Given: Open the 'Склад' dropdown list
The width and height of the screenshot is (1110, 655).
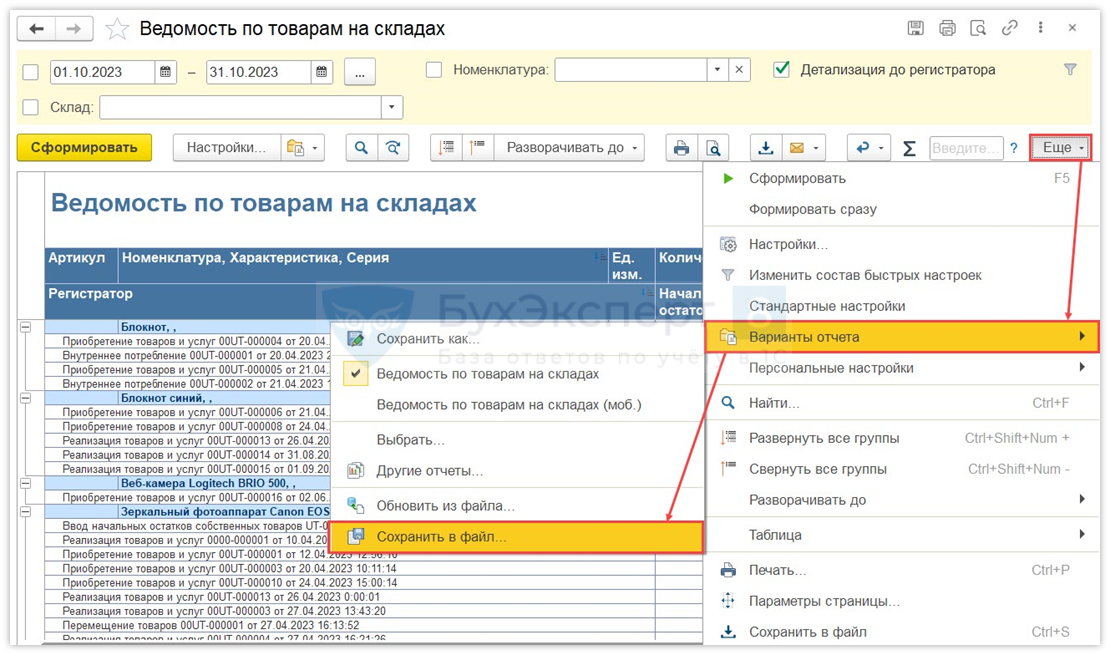Looking at the screenshot, I should 391,107.
